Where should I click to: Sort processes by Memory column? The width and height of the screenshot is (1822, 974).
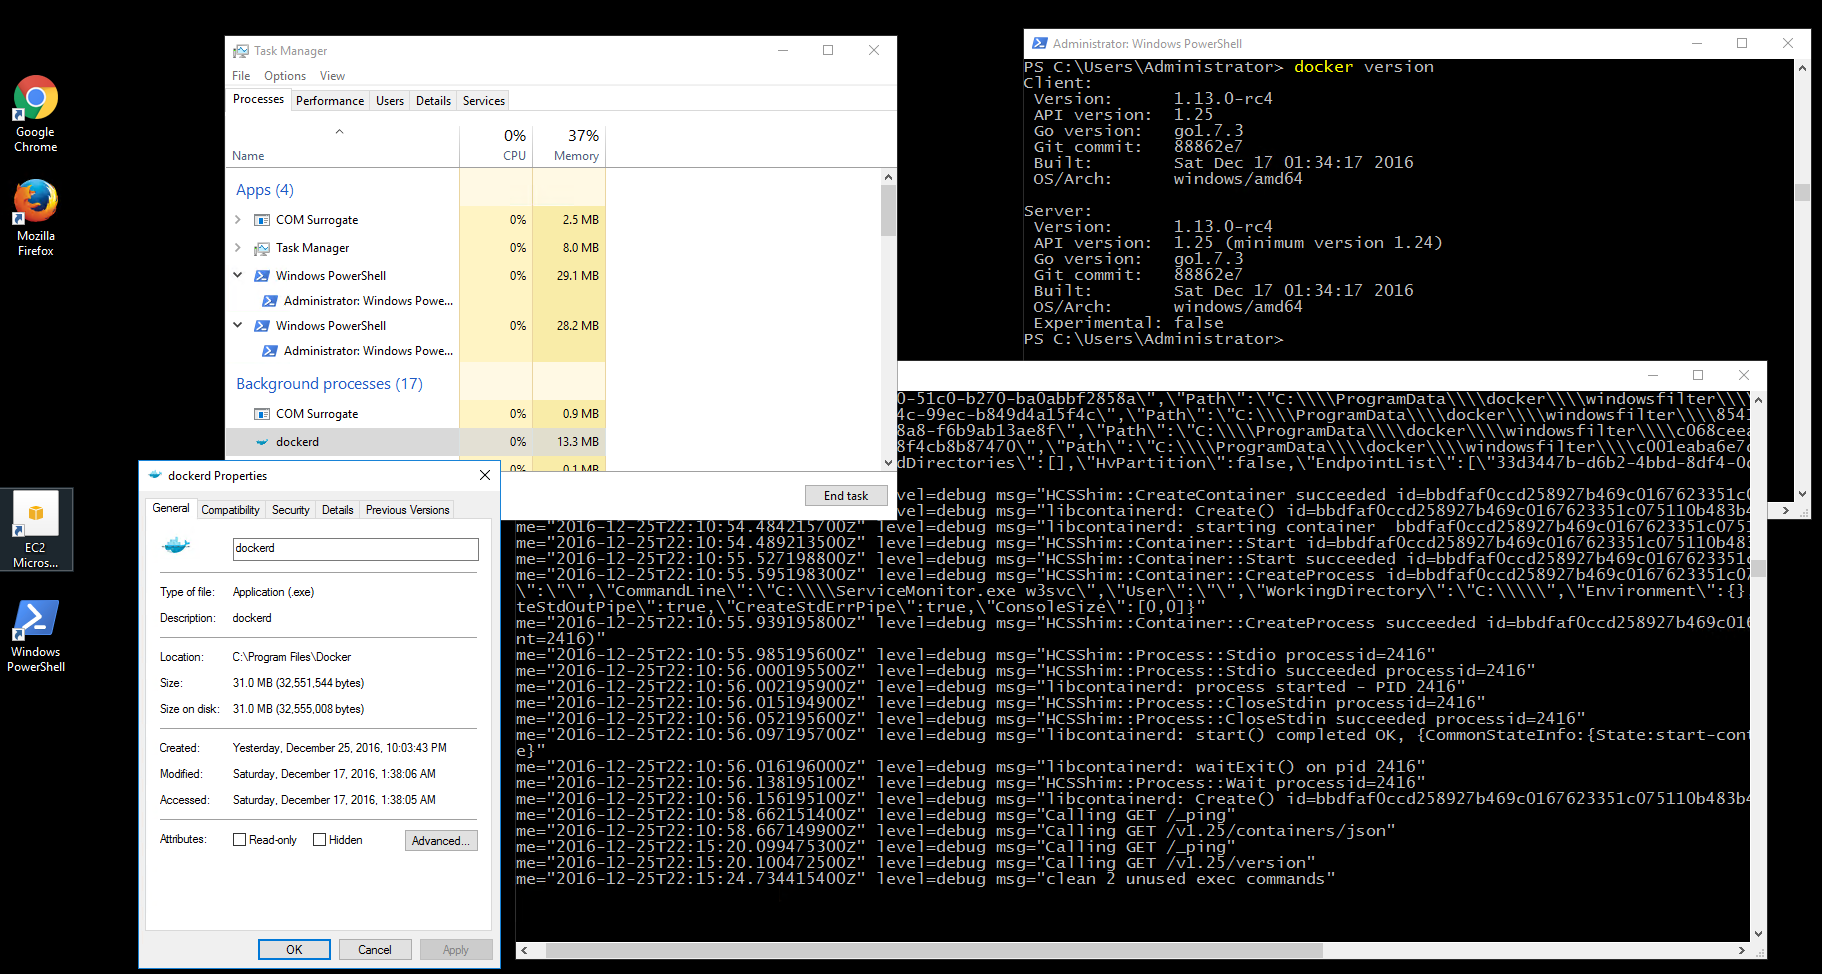[569, 144]
